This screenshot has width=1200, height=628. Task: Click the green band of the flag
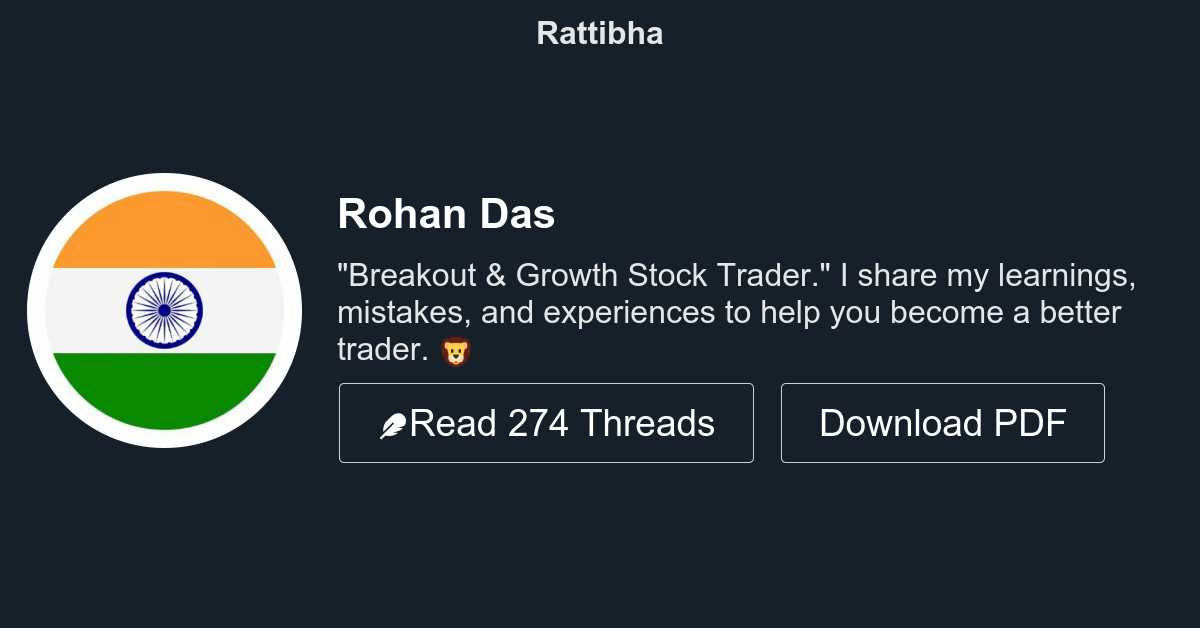(164, 388)
